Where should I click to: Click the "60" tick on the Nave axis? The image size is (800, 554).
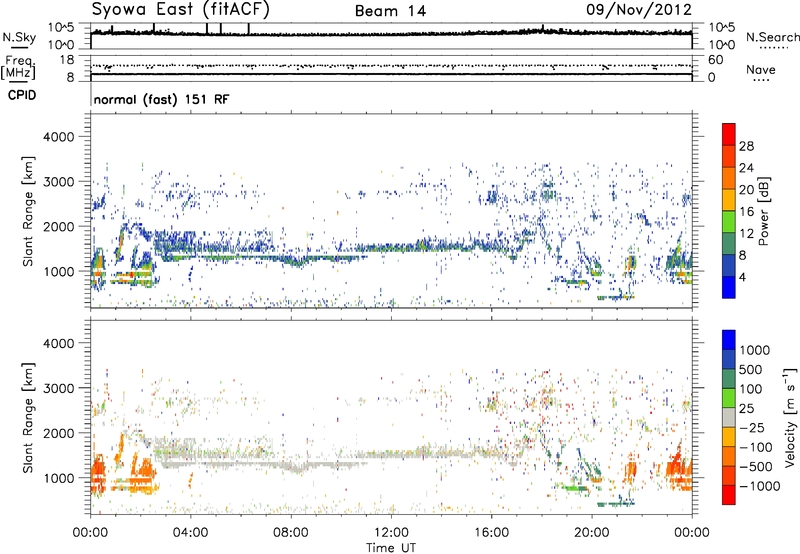[716, 60]
